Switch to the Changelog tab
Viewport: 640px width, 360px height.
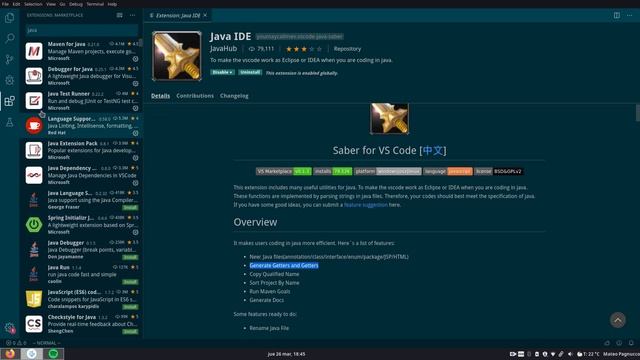click(x=234, y=96)
